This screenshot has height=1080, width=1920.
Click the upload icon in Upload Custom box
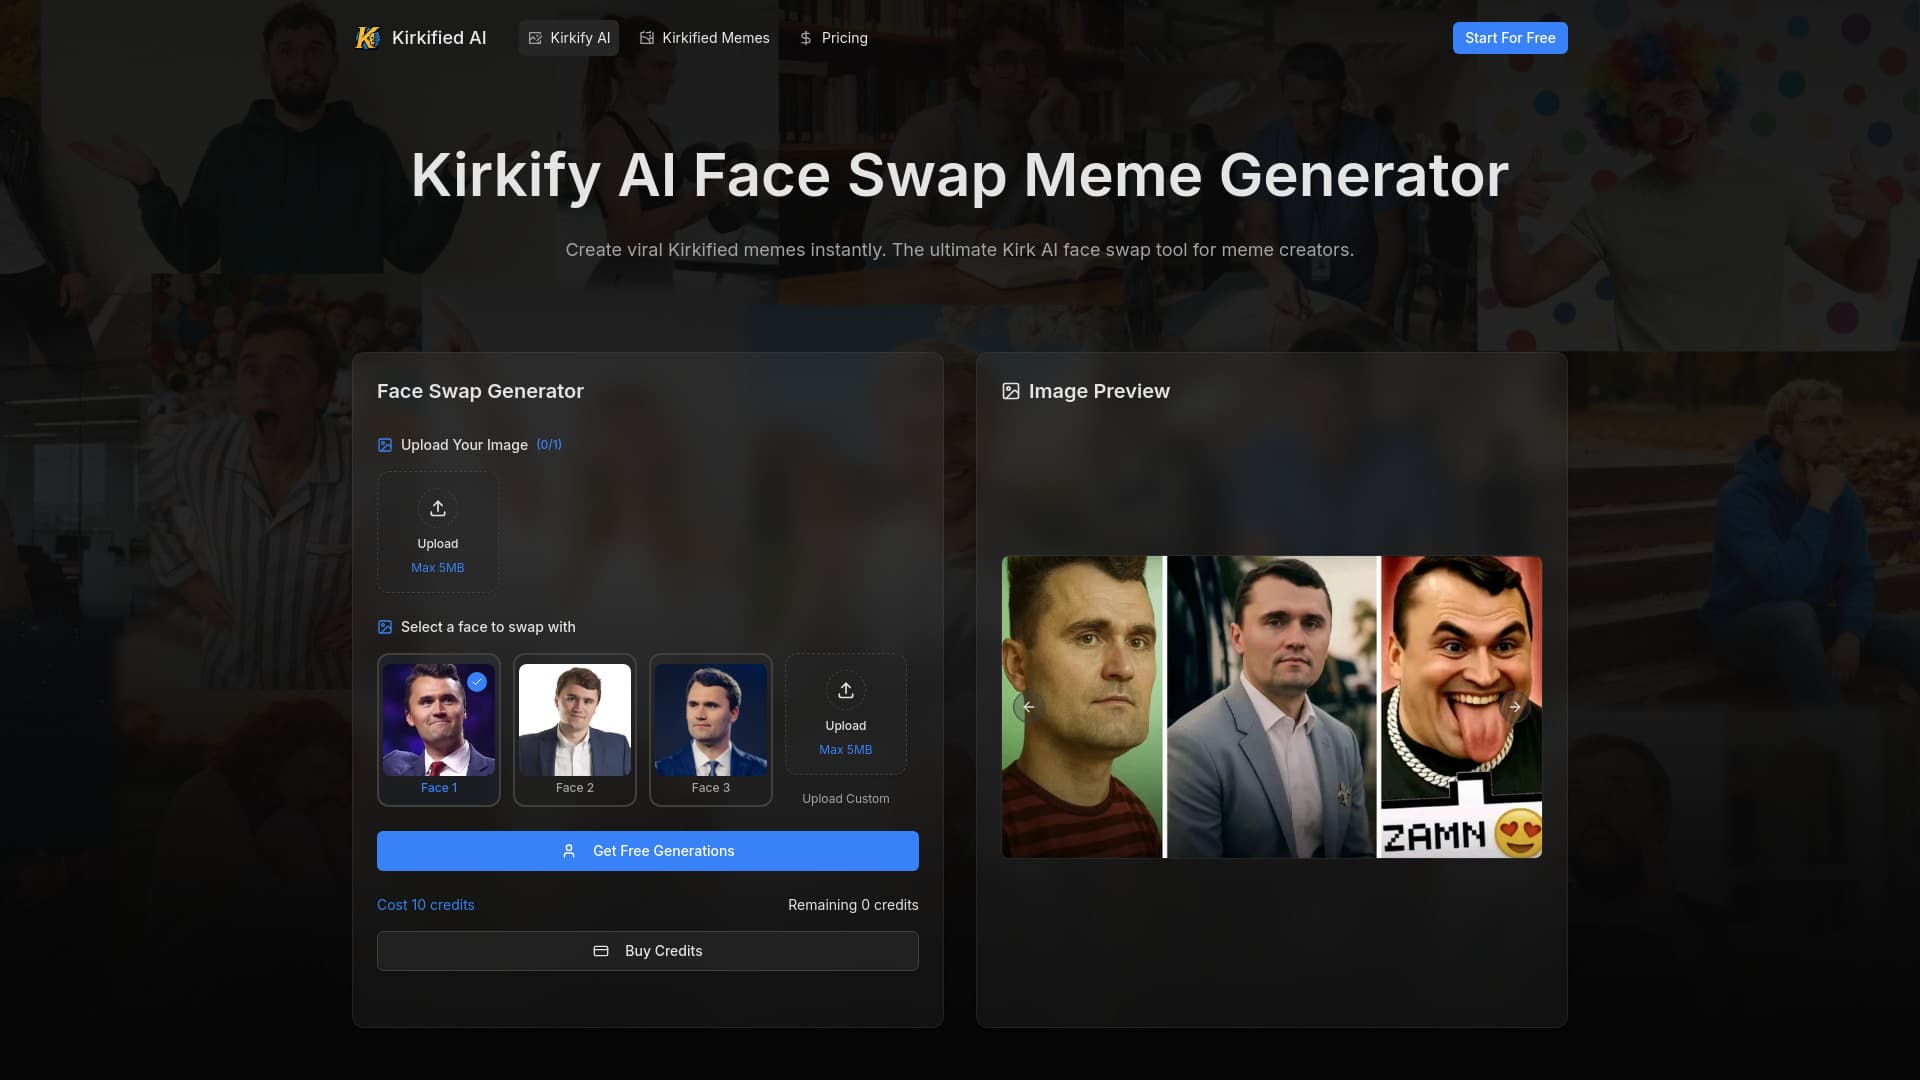(846, 690)
